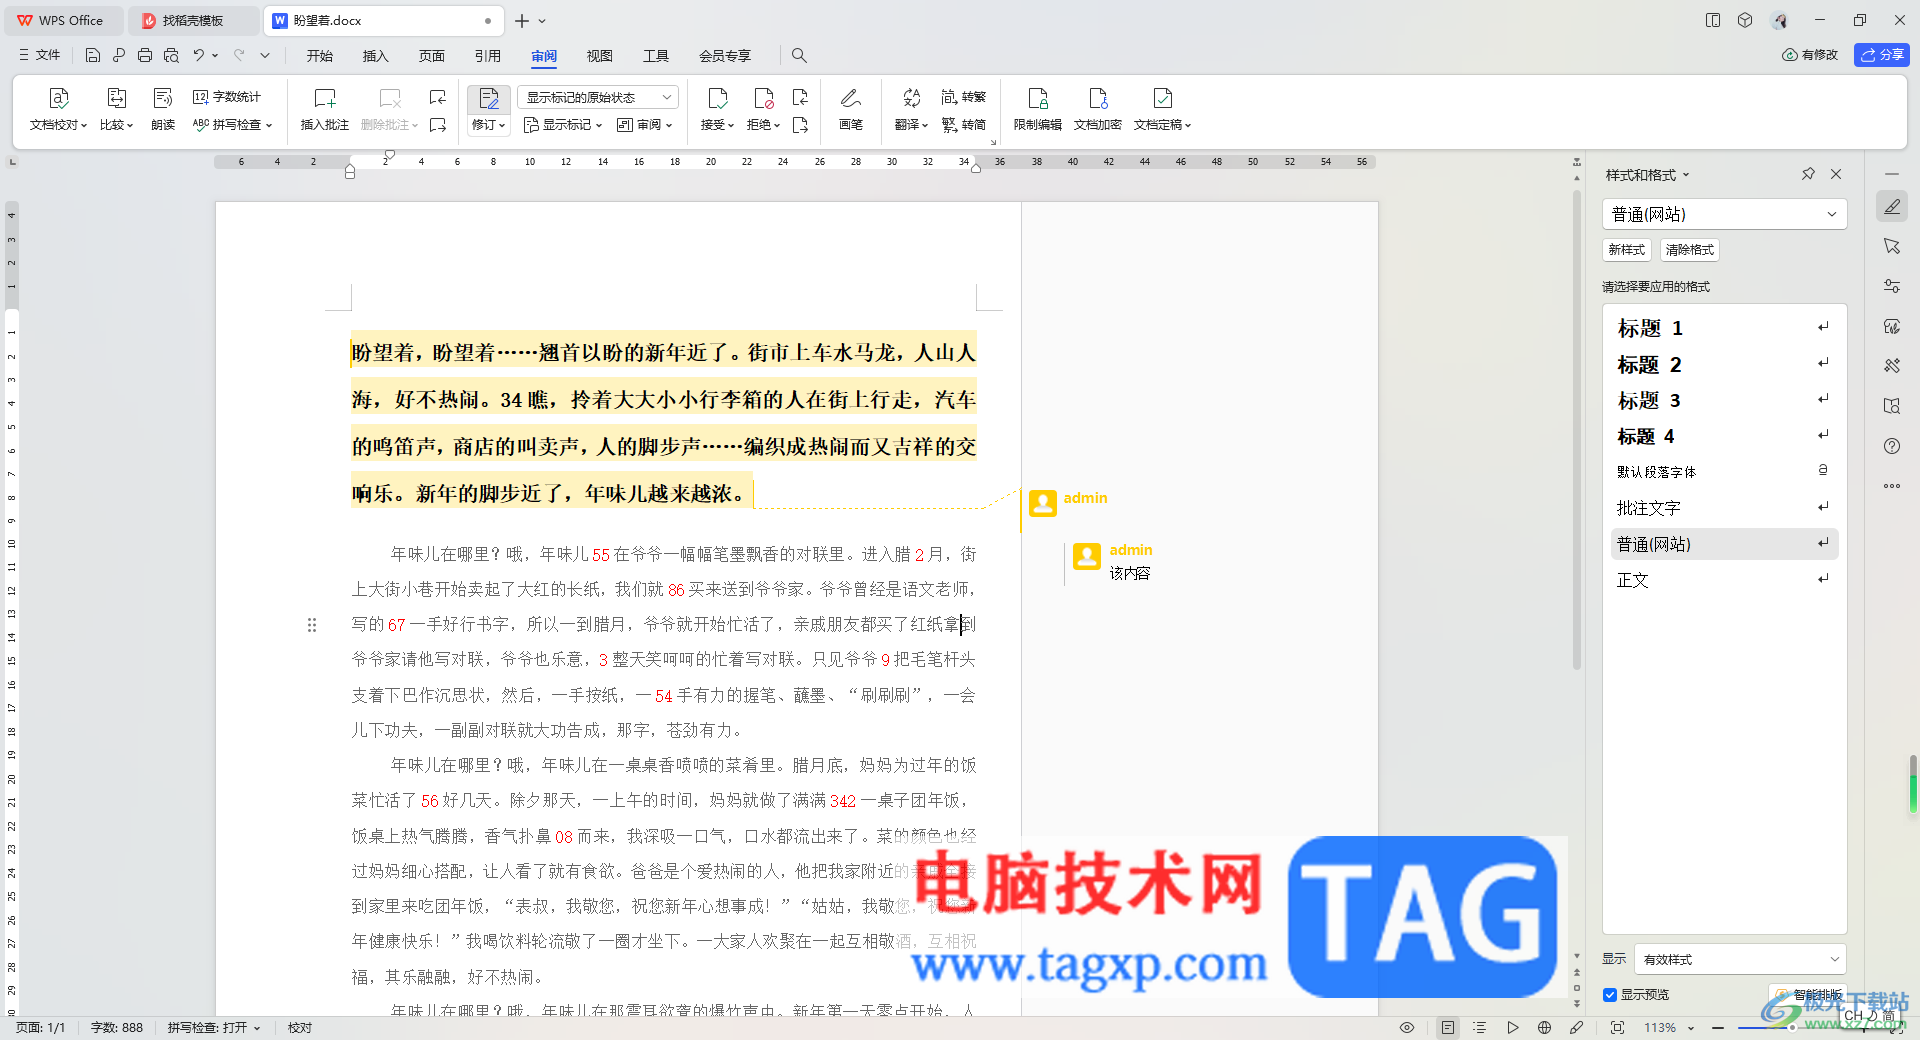Convert text with 繁转简 button
Viewport: 1920px width, 1040px height.
[x=964, y=125]
